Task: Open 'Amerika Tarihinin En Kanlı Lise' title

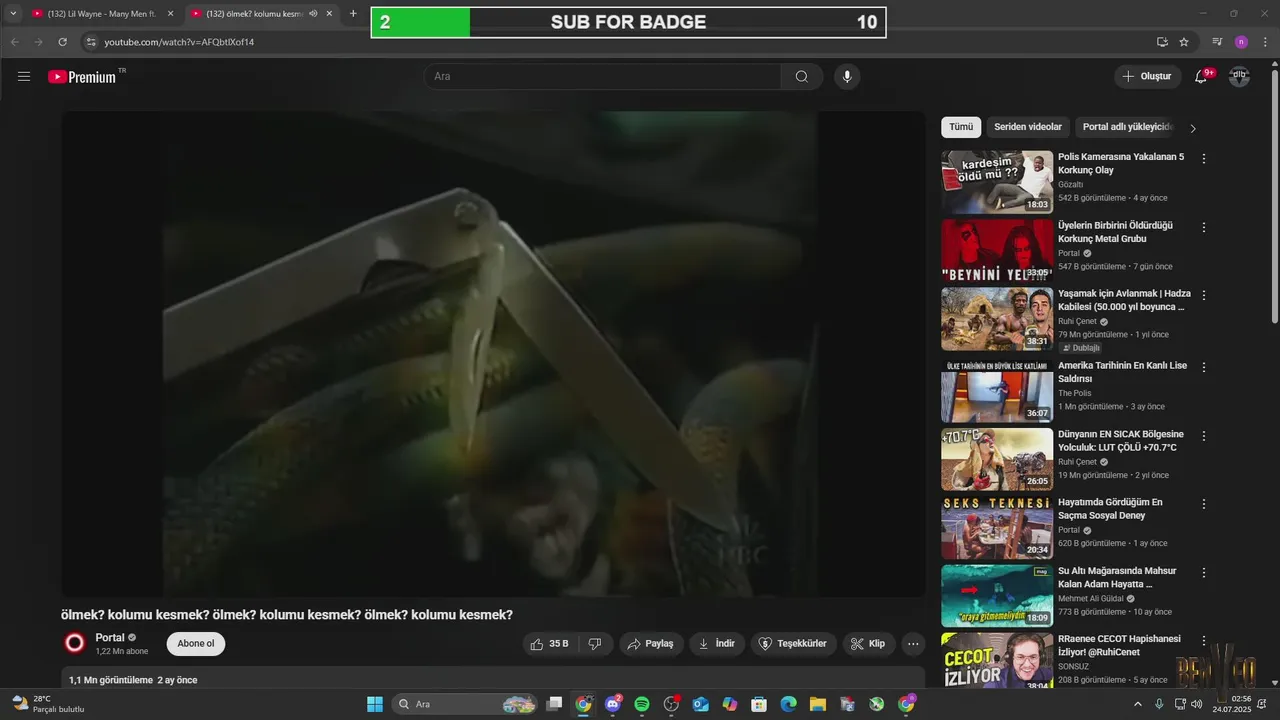Action: point(1122,372)
